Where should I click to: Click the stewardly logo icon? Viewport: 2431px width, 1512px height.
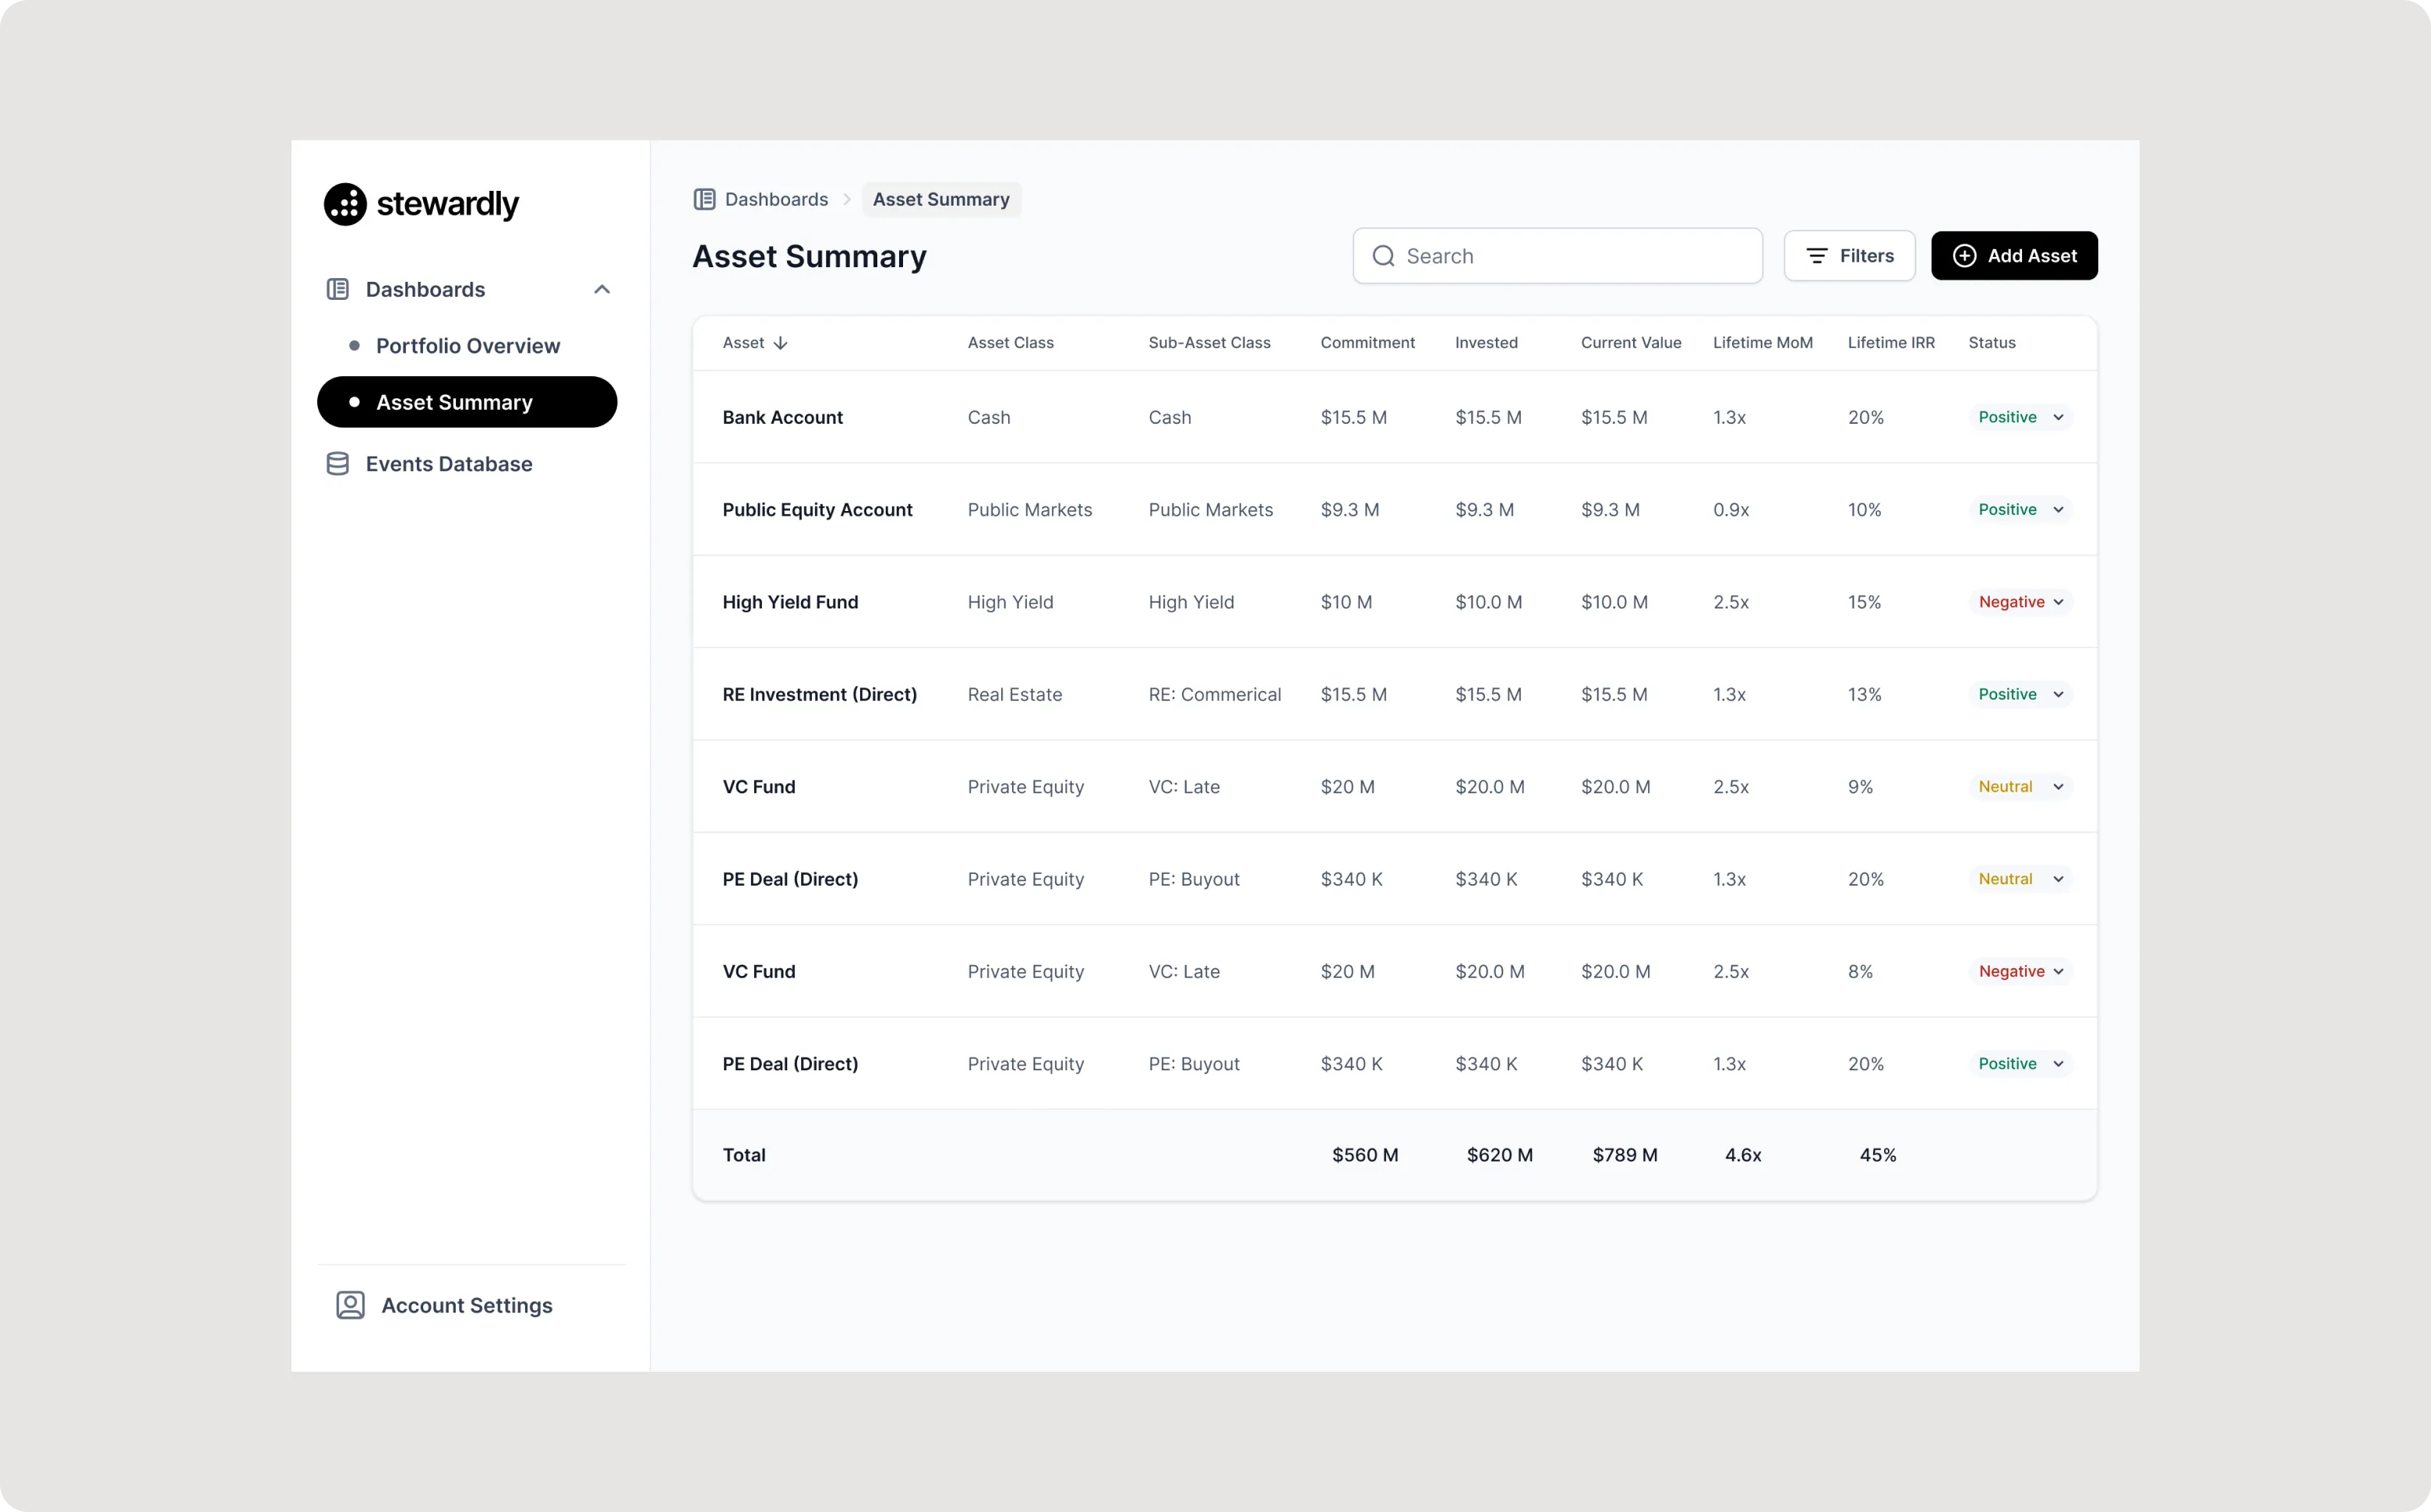click(345, 204)
